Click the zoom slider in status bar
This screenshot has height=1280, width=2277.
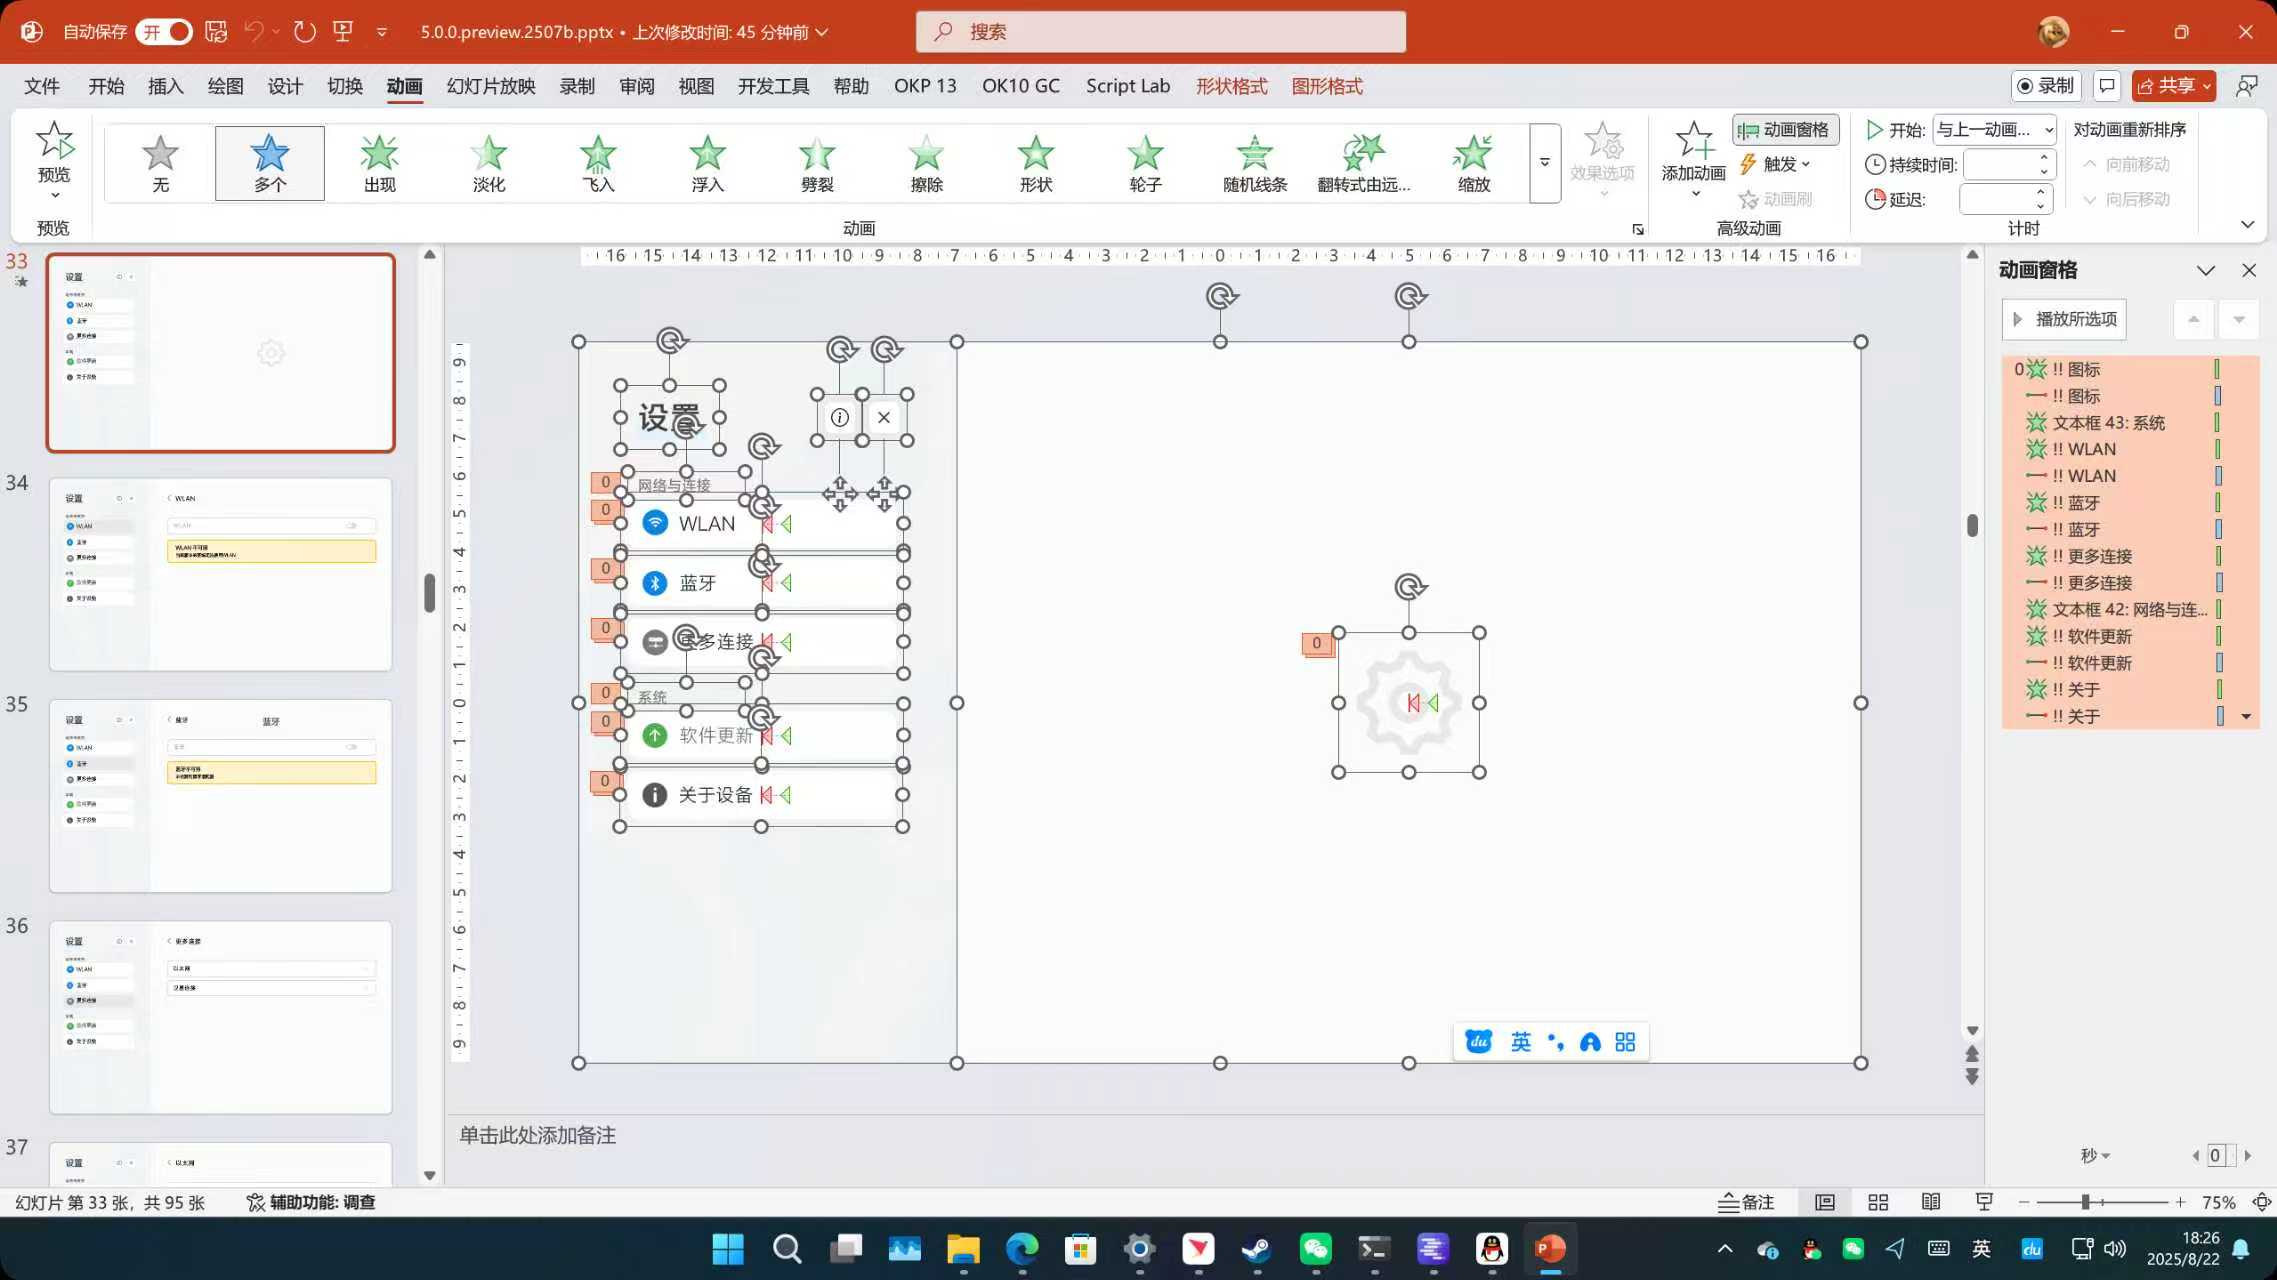(x=2086, y=1202)
